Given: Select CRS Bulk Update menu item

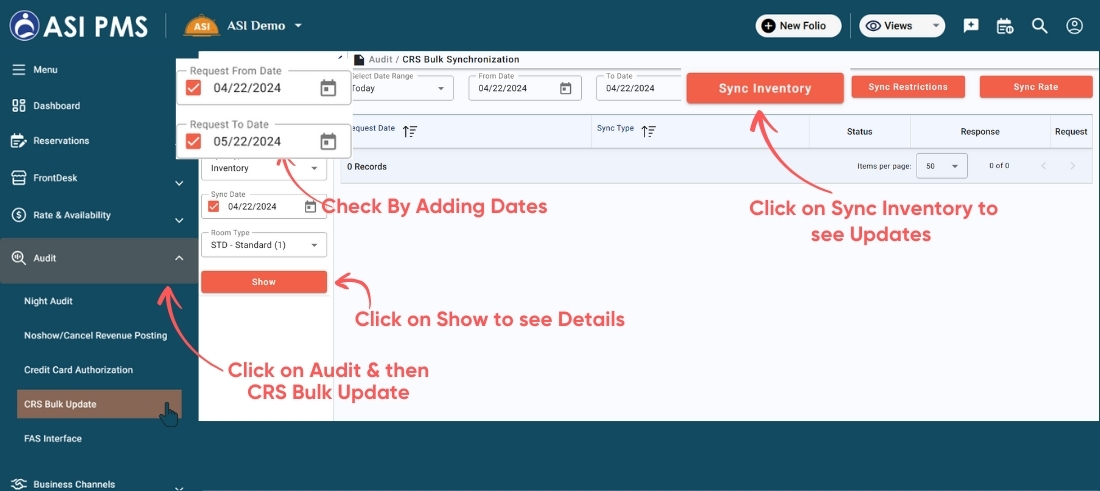Looking at the screenshot, I should [x=60, y=404].
